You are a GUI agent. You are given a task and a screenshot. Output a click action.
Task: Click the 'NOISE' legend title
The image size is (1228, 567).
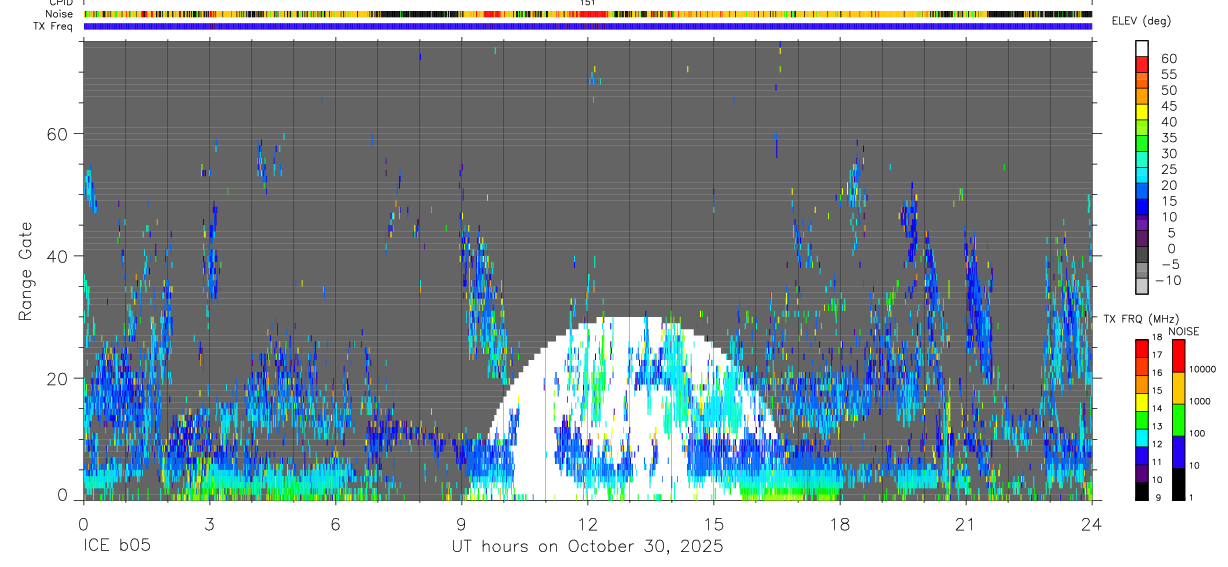1184,331
